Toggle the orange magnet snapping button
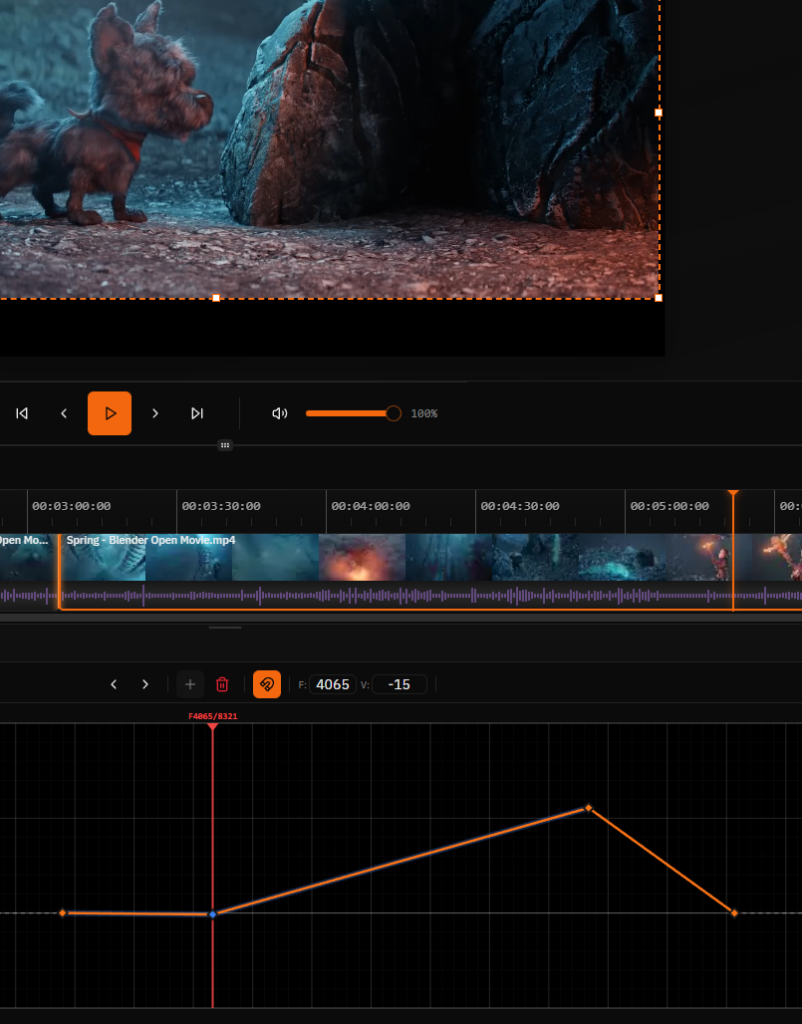The image size is (802, 1024). tap(267, 684)
